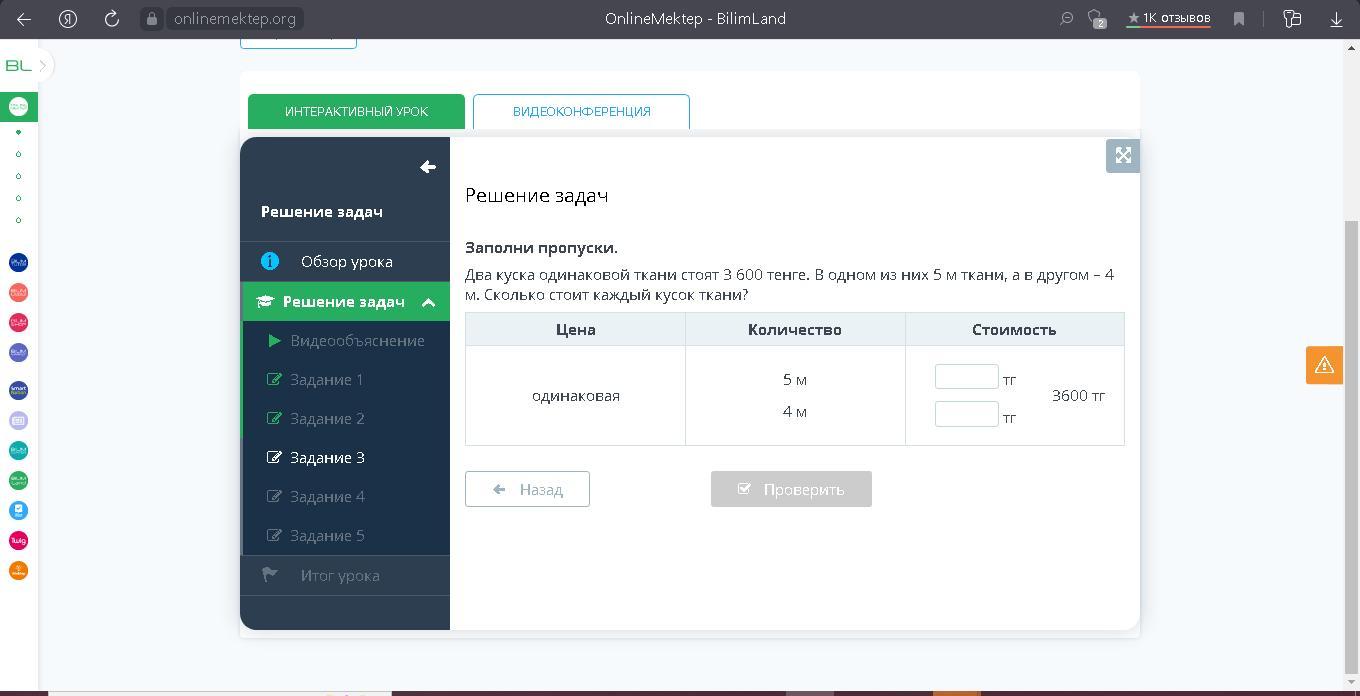Viewport: 1360px width, 696px height.
Task: Open the lavender keyboard sidebar icon
Action: point(18,420)
